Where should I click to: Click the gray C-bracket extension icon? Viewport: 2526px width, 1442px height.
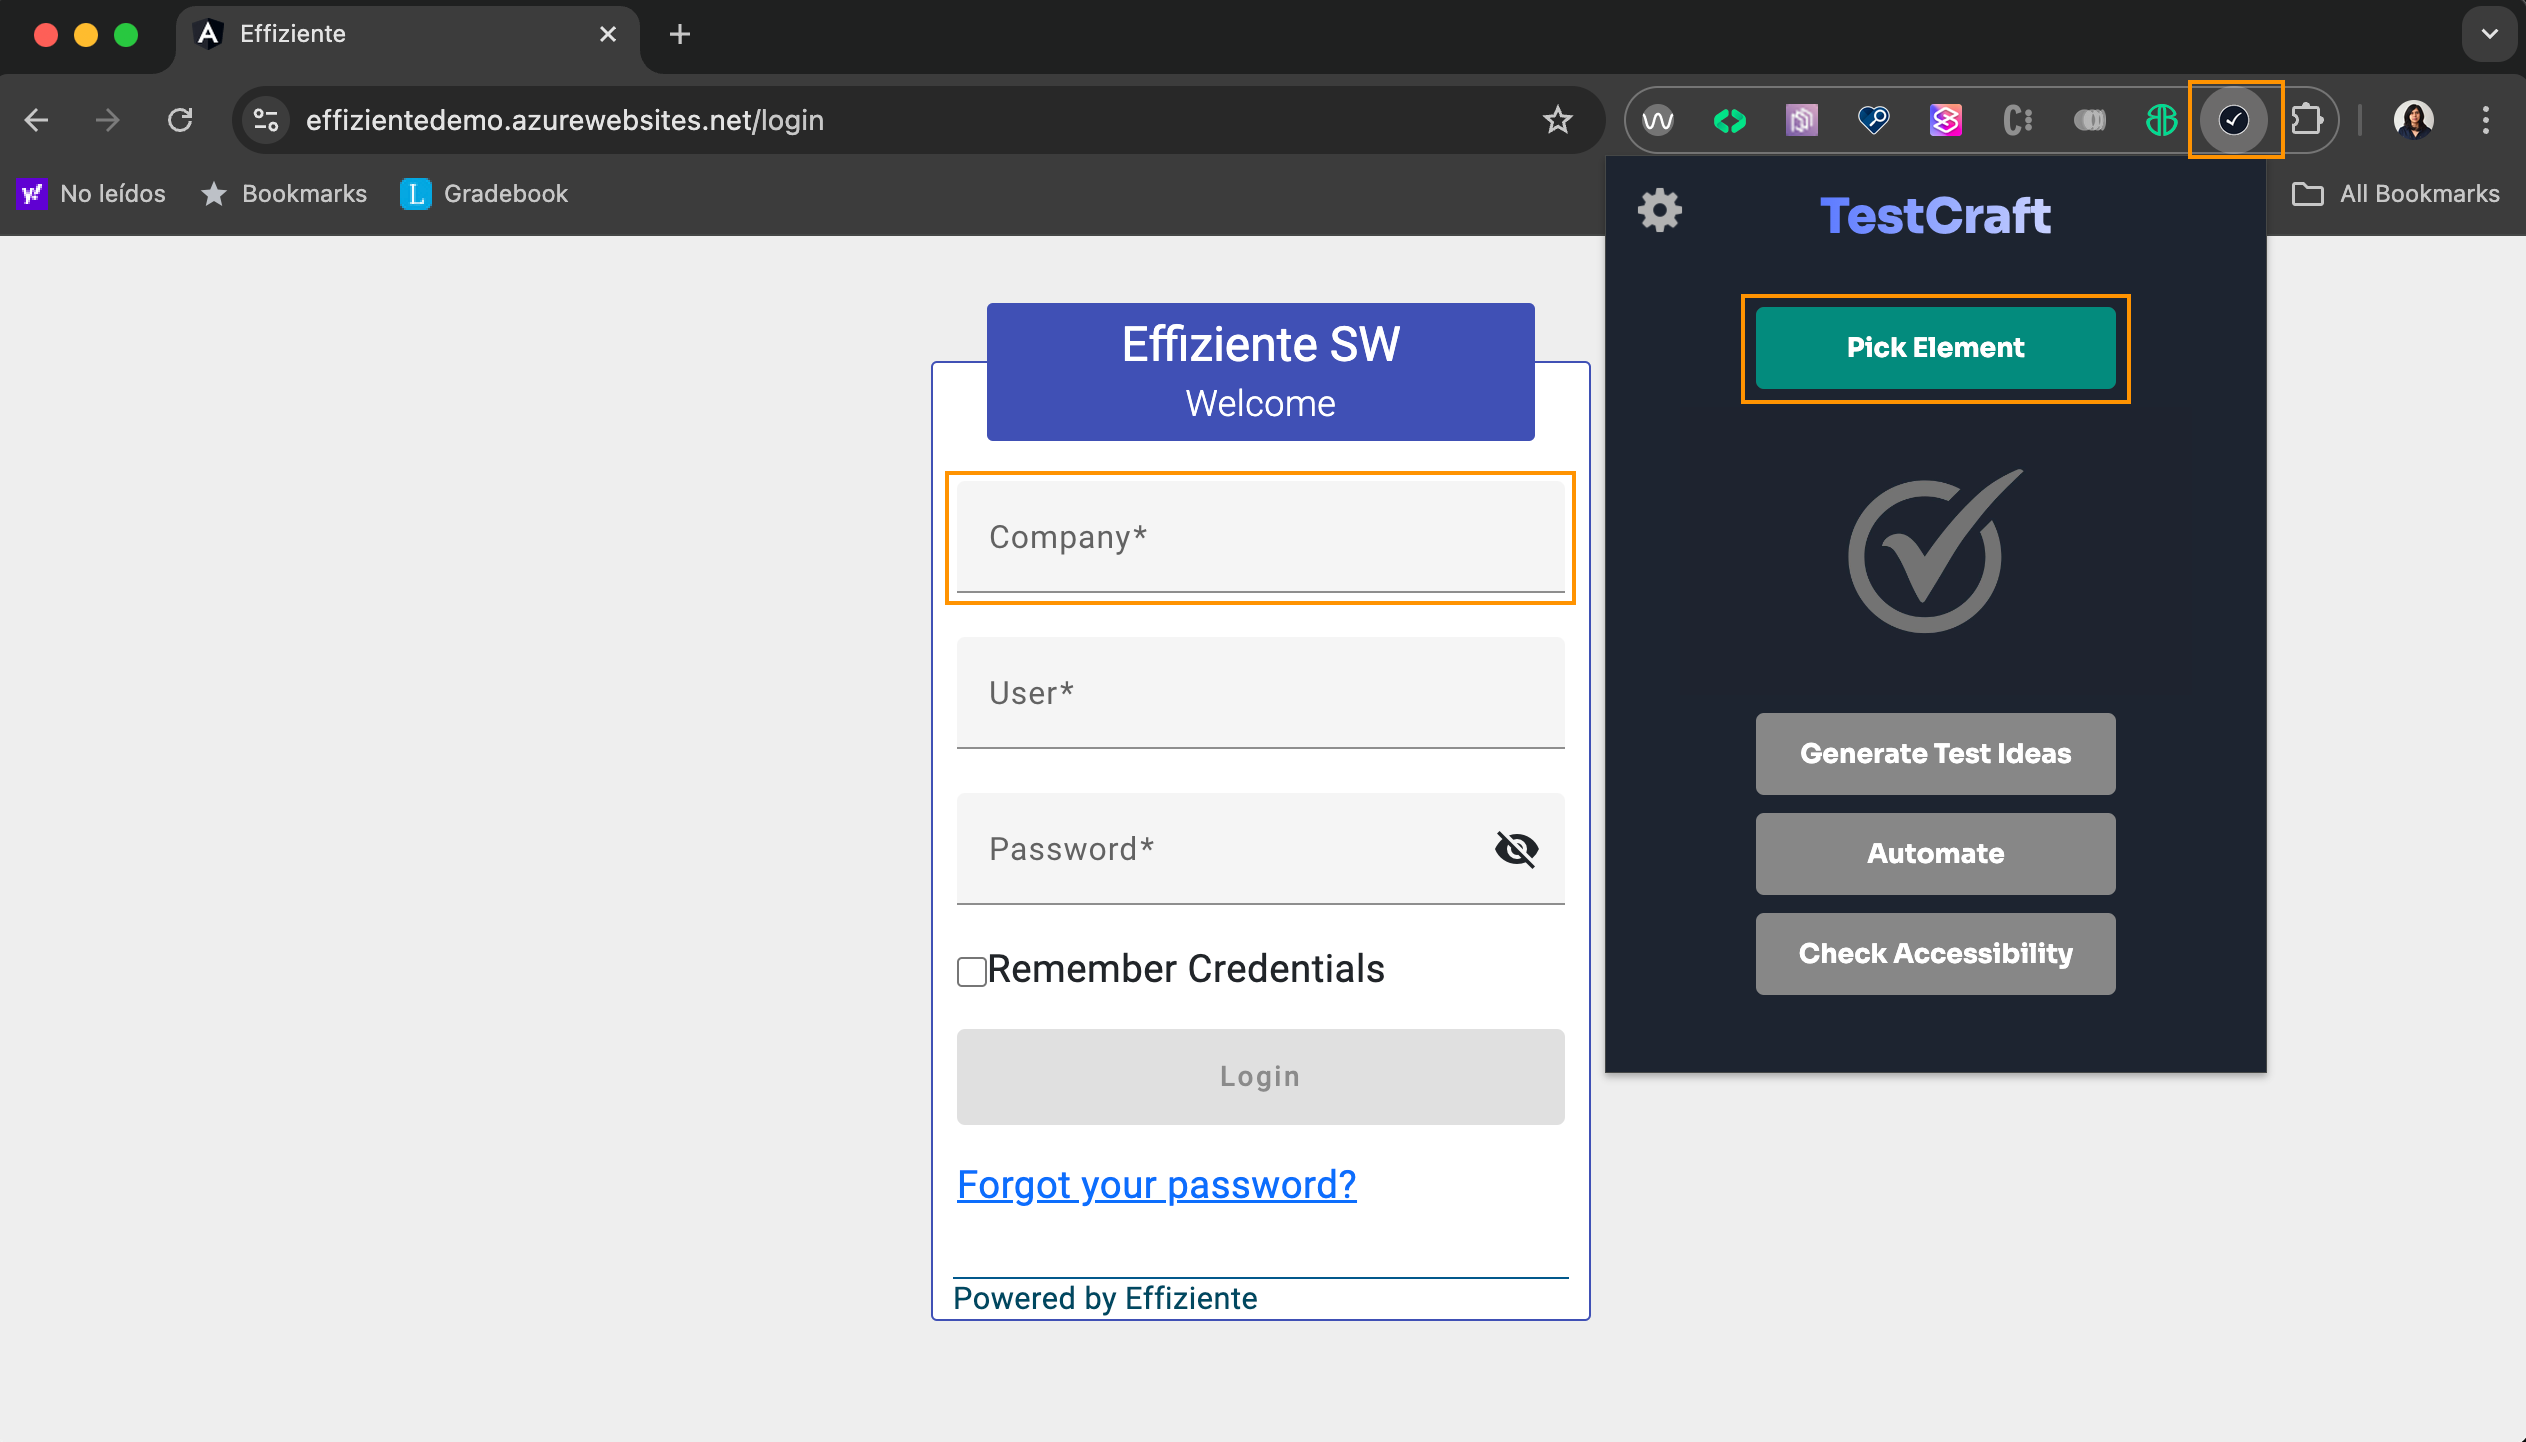[2018, 120]
